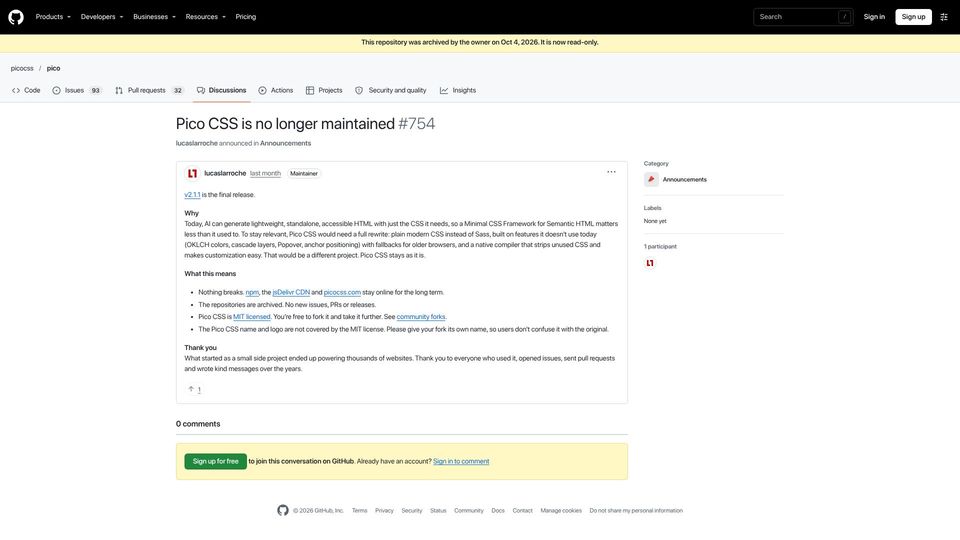The width and height of the screenshot is (960, 540).
Task: Open the Businesses dropdown
Action: tap(154, 17)
